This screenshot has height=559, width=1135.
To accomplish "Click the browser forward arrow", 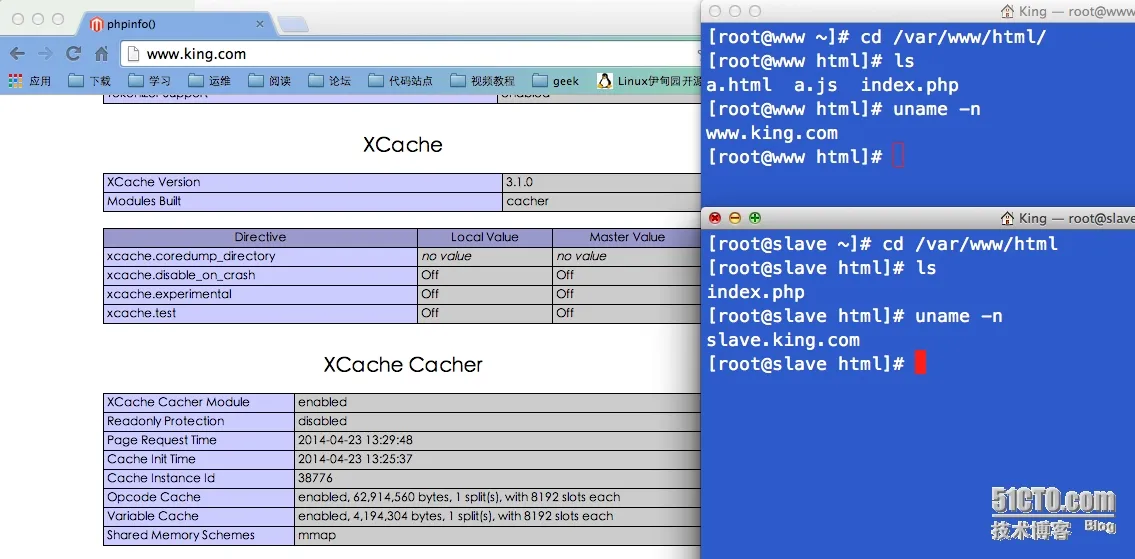I will [x=45, y=54].
